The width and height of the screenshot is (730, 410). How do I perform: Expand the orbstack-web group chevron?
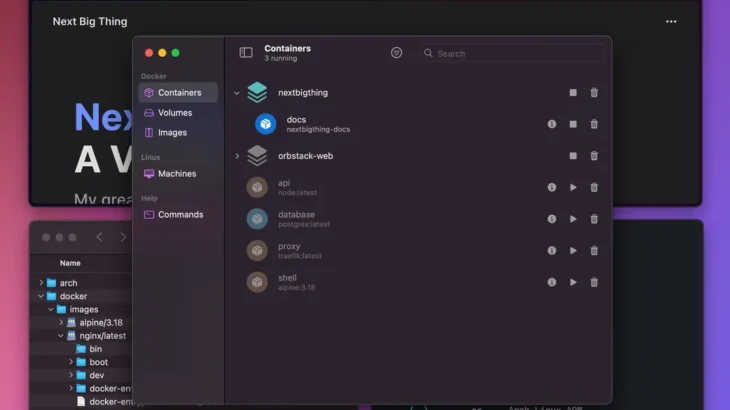237,156
